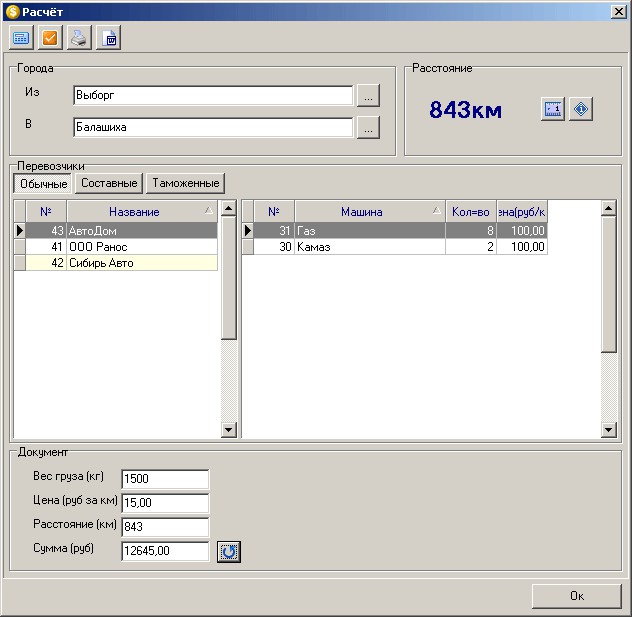Click carriers list scroll down arrow
This screenshot has width=632, height=617.
229,430
